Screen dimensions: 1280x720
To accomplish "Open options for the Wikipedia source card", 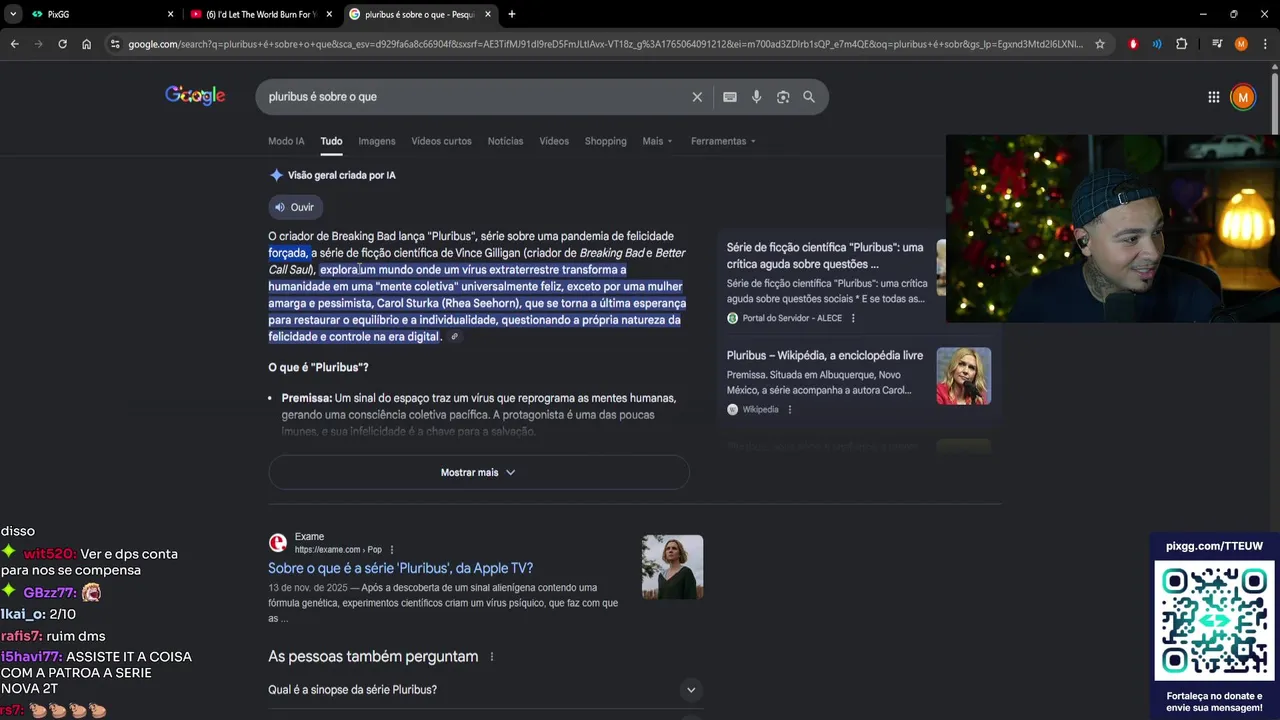I will [x=789, y=409].
